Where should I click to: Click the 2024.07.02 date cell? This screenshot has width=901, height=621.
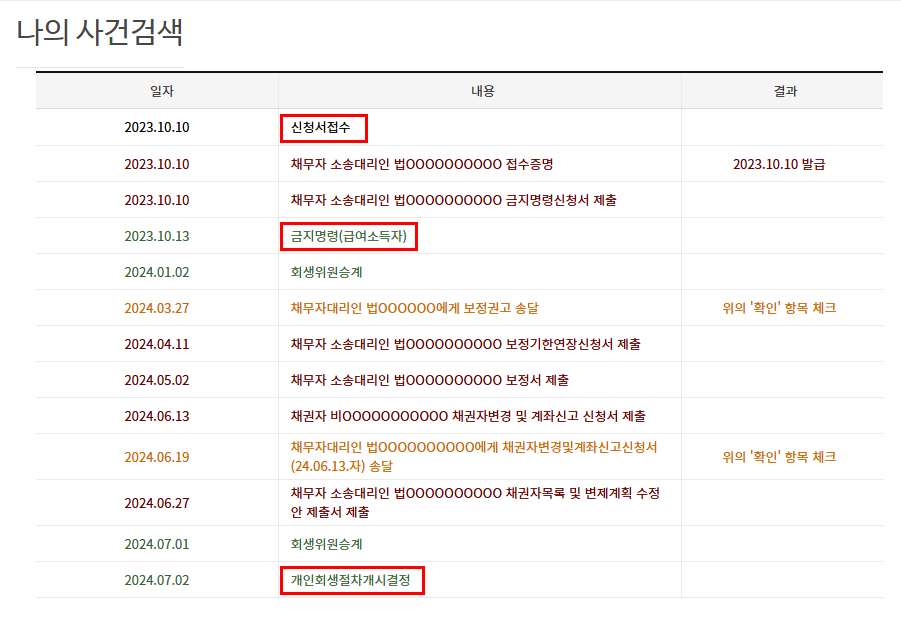pos(157,580)
